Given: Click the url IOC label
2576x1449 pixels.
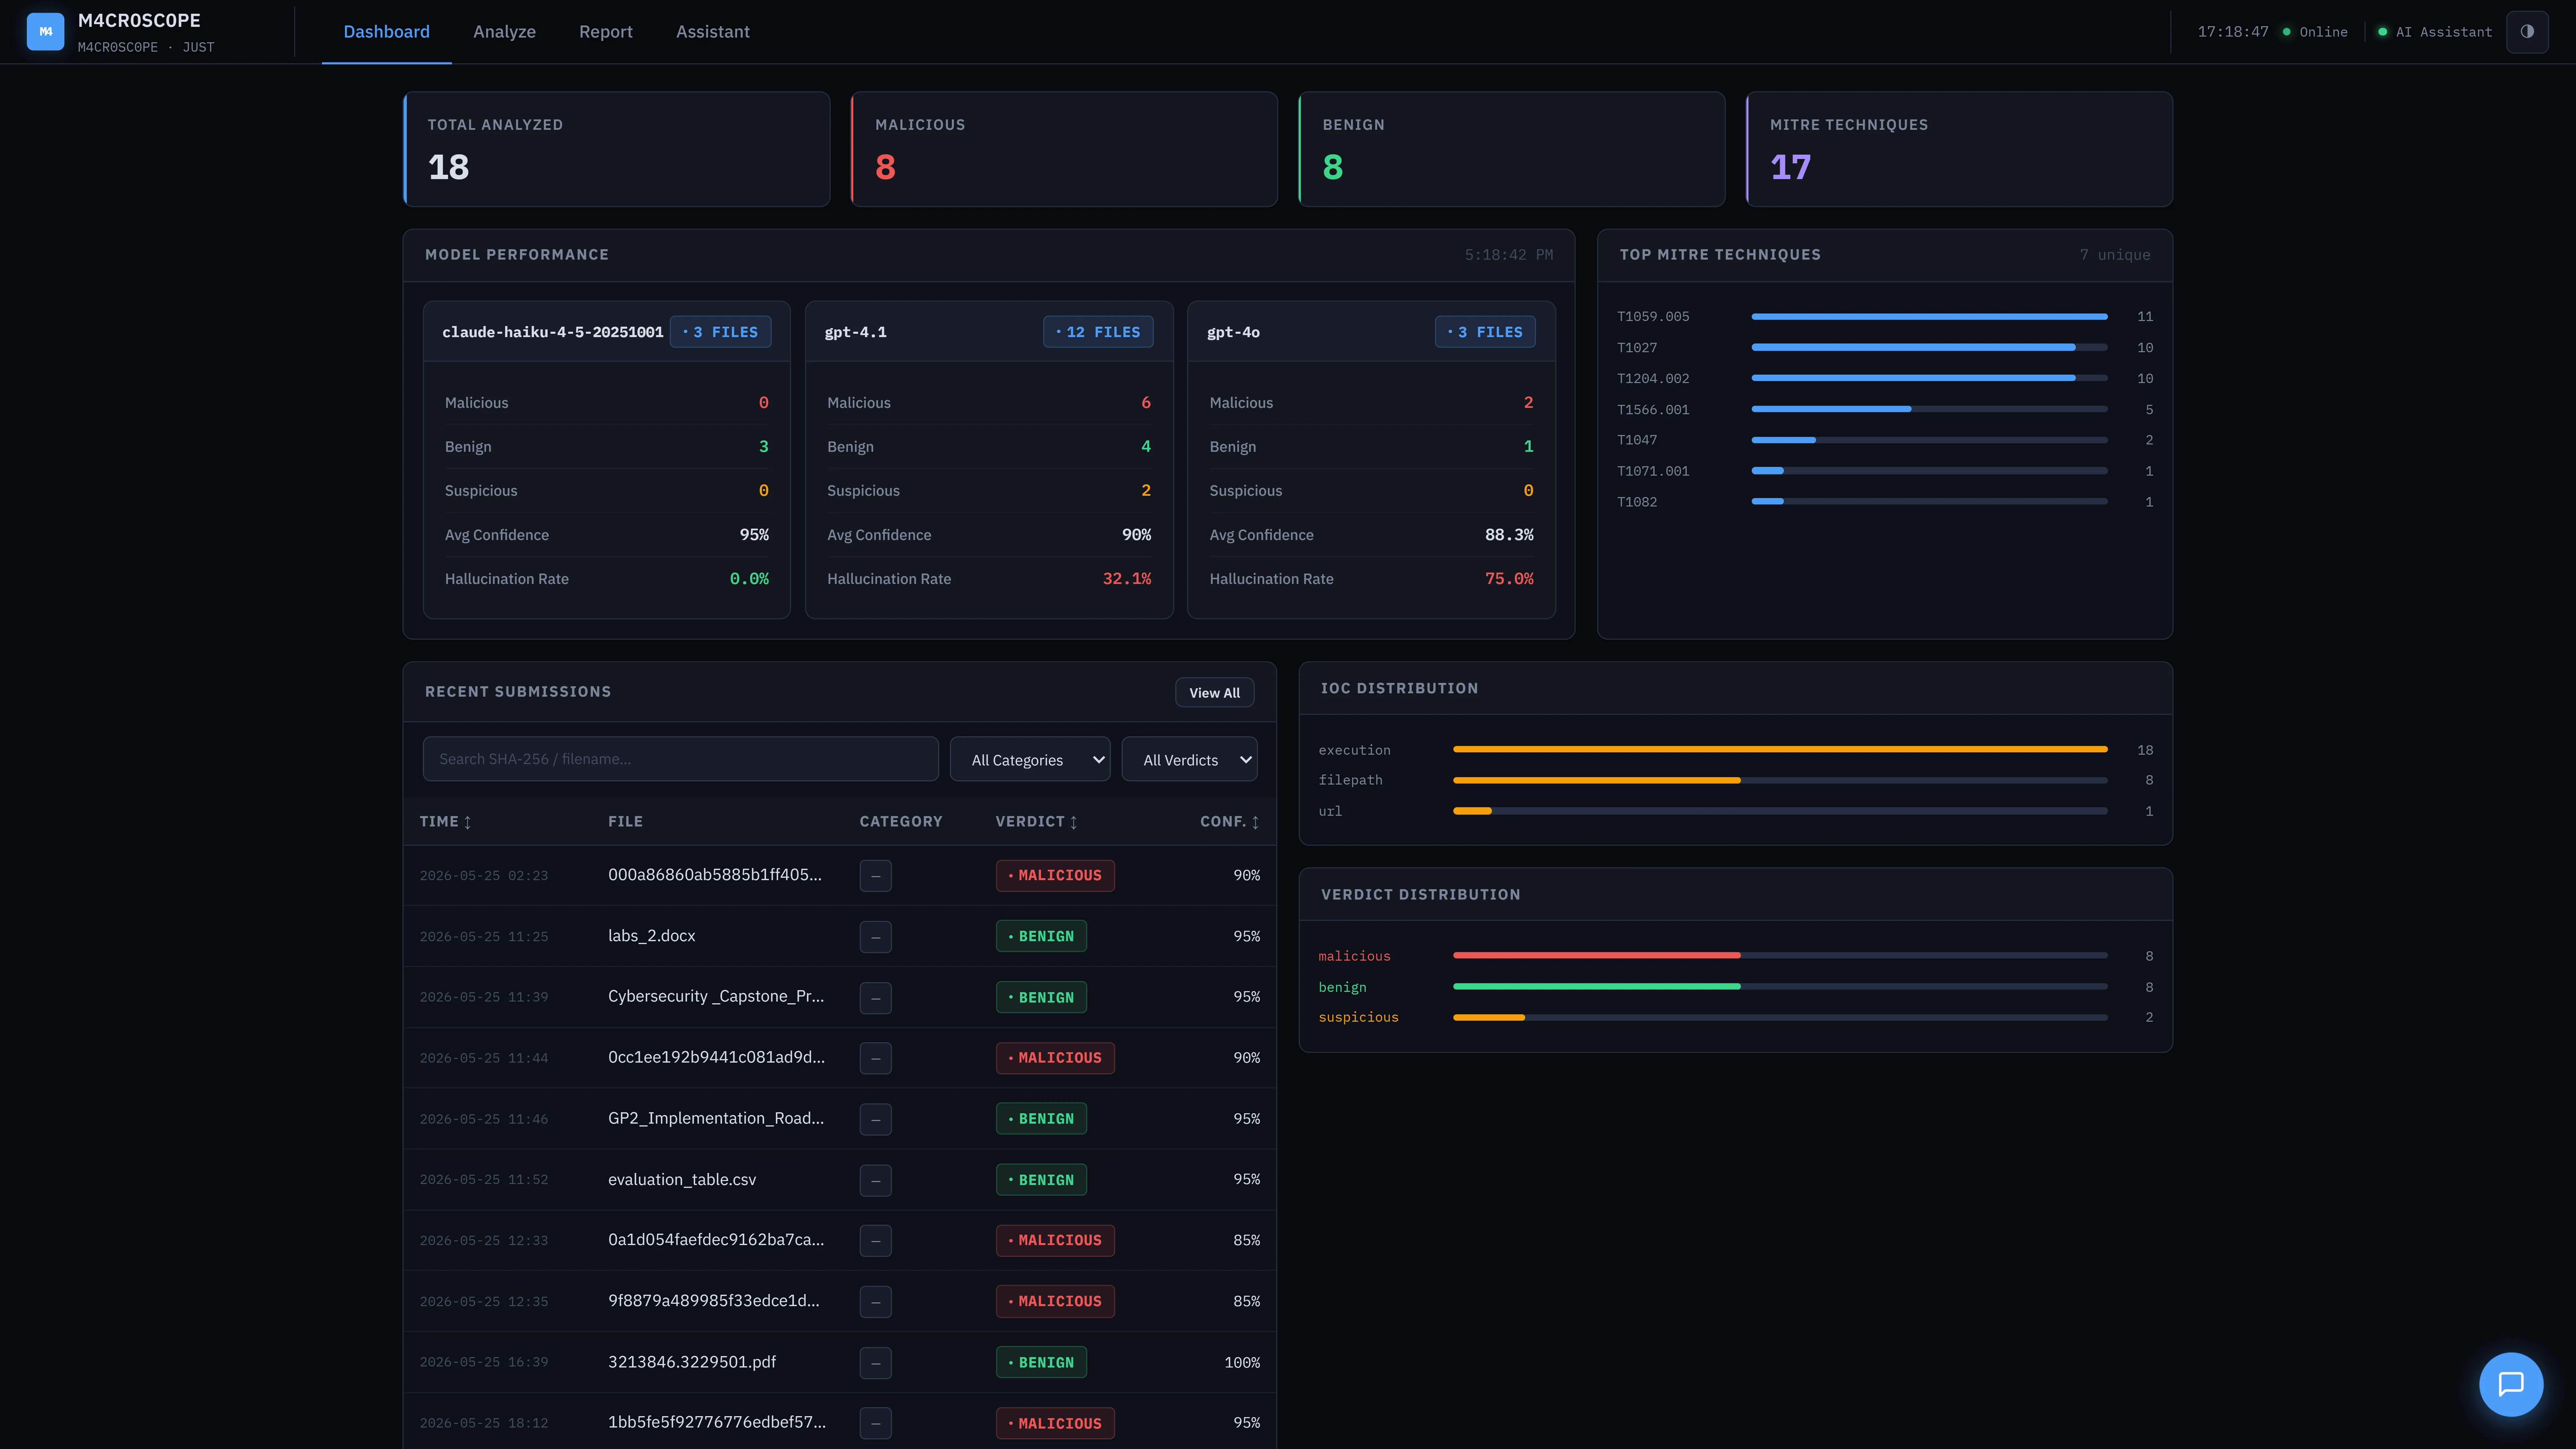Looking at the screenshot, I should click(x=1330, y=811).
